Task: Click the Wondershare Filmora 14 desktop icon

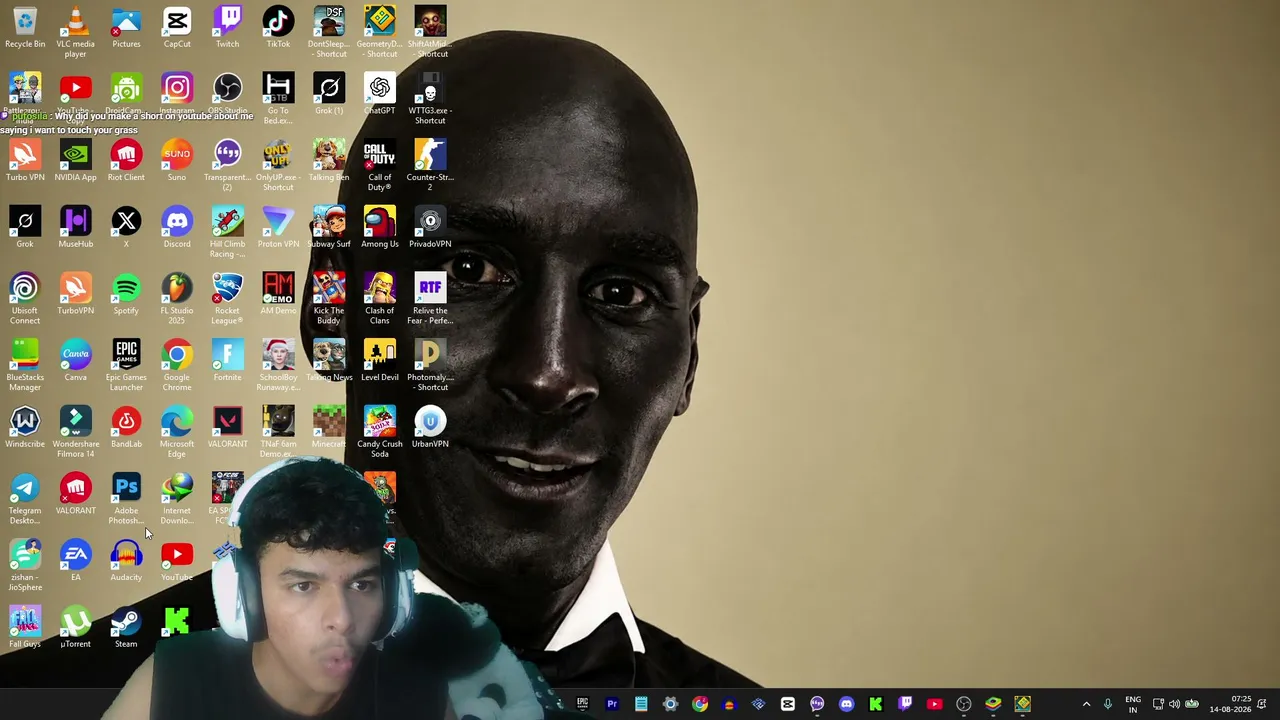Action: [75, 432]
